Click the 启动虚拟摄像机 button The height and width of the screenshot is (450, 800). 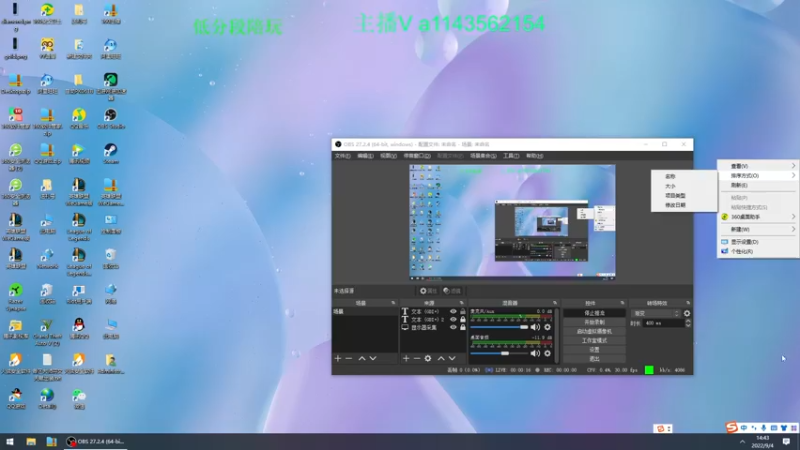coord(594,331)
